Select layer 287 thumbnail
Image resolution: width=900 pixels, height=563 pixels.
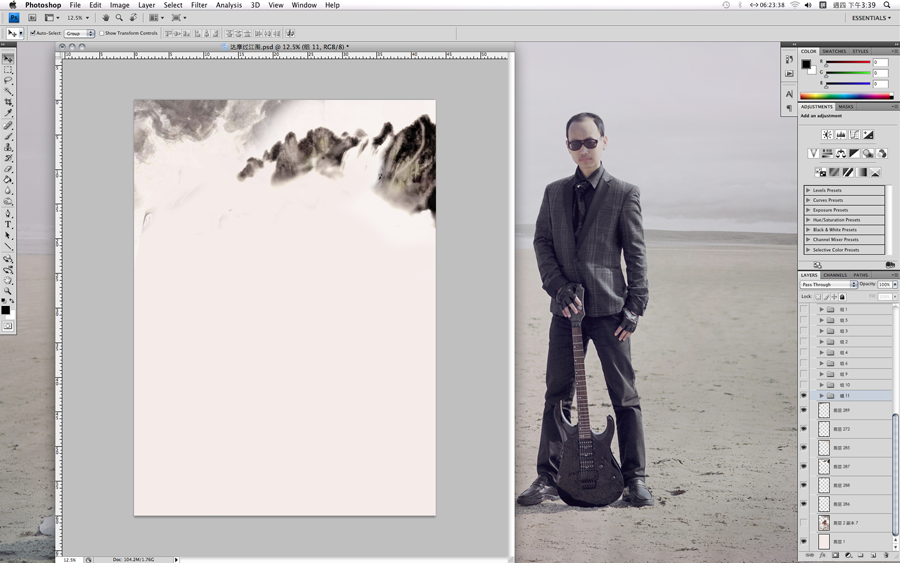(x=824, y=467)
